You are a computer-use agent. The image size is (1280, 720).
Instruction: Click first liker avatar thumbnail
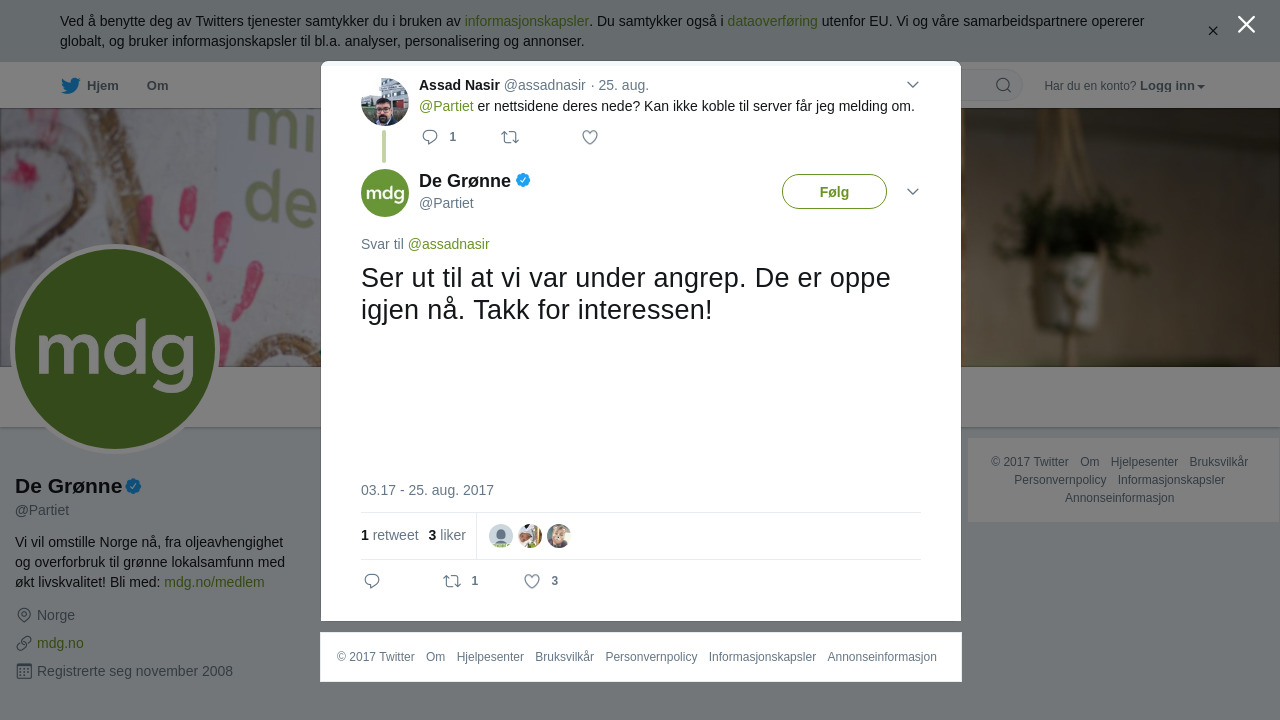pos(501,536)
